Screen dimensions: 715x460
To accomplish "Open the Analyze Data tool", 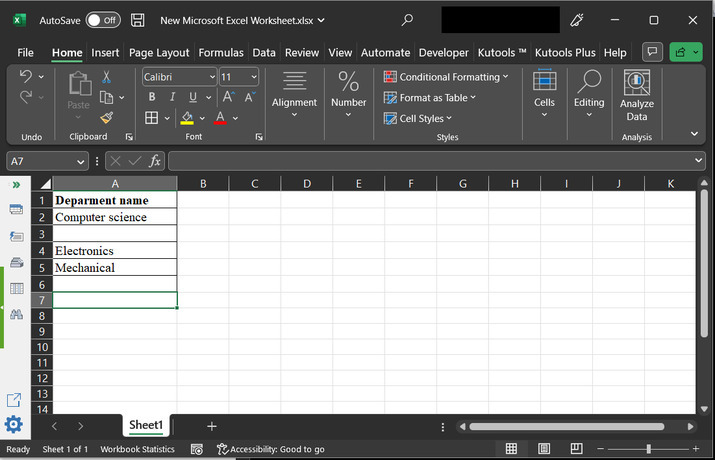I will pyautogui.click(x=636, y=97).
